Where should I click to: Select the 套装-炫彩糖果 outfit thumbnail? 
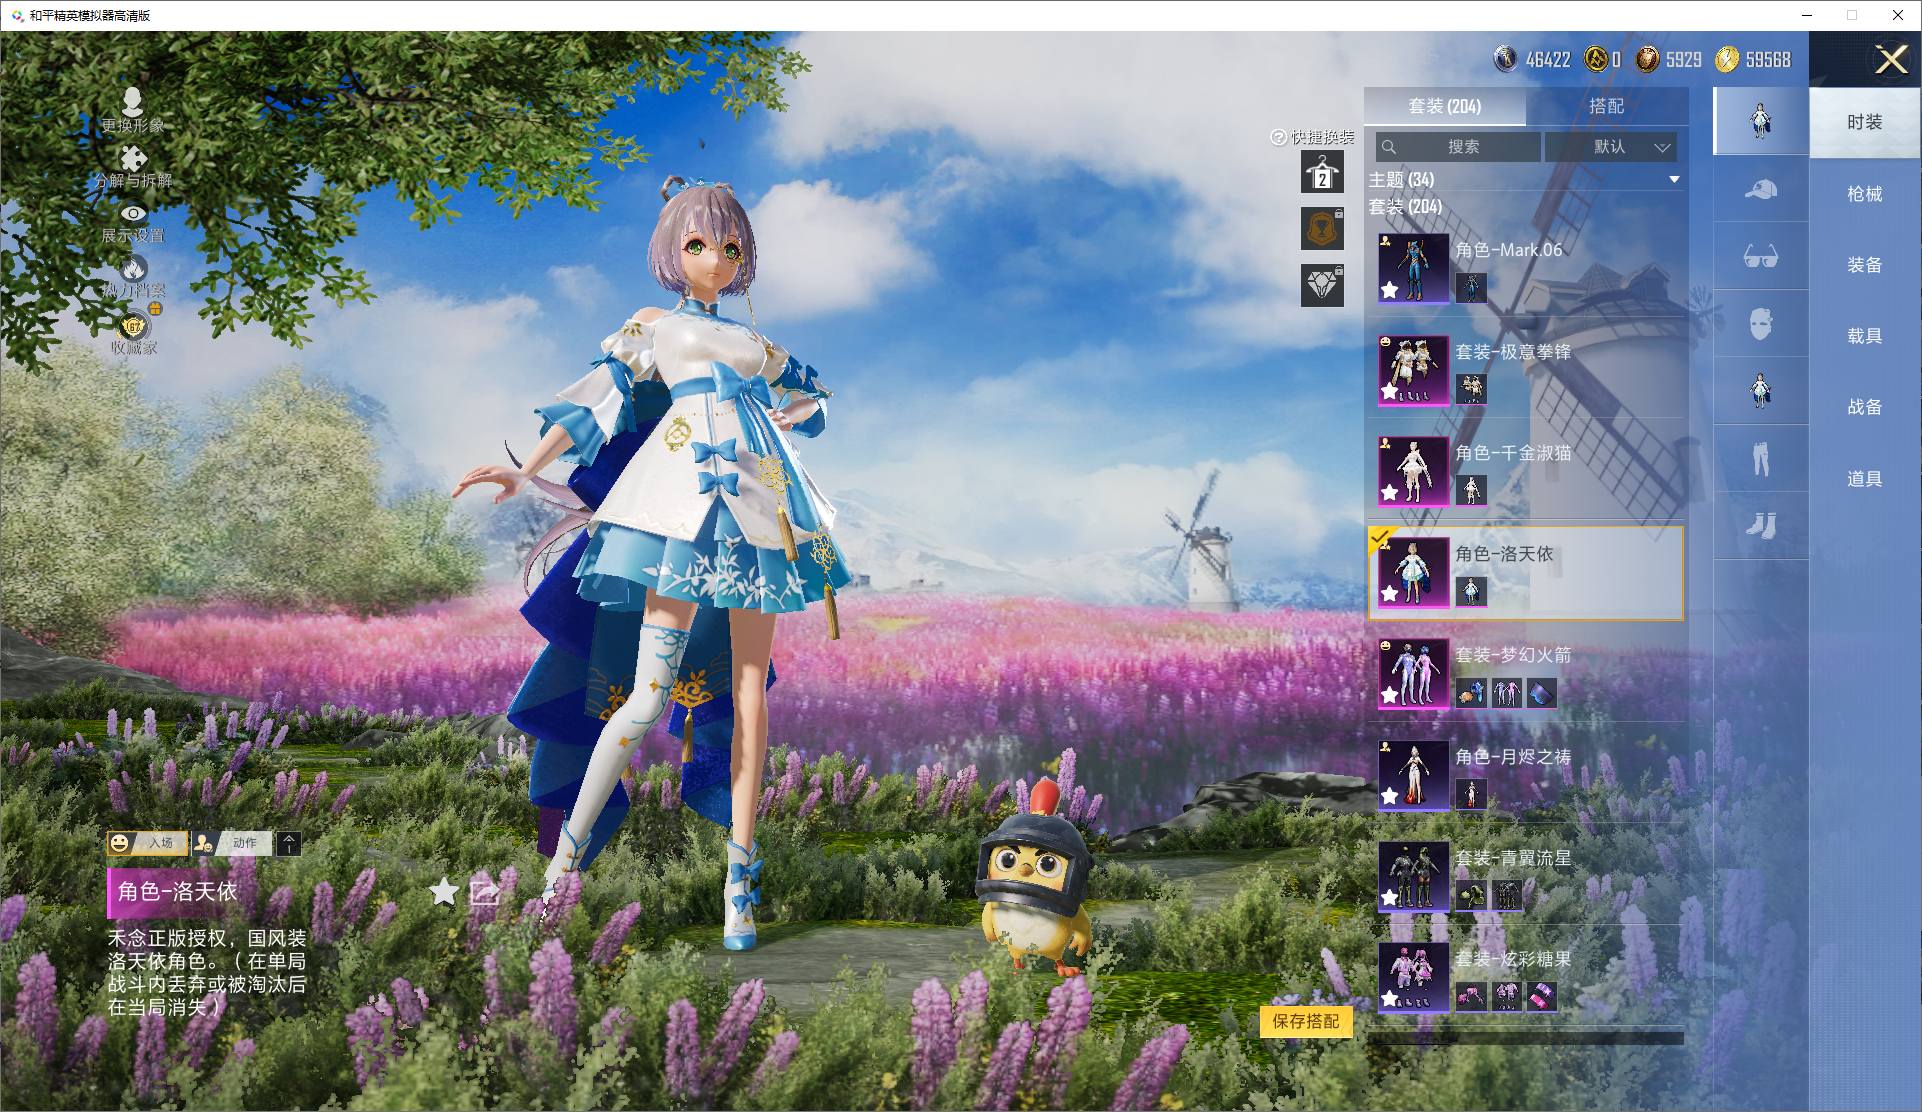click(1414, 978)
